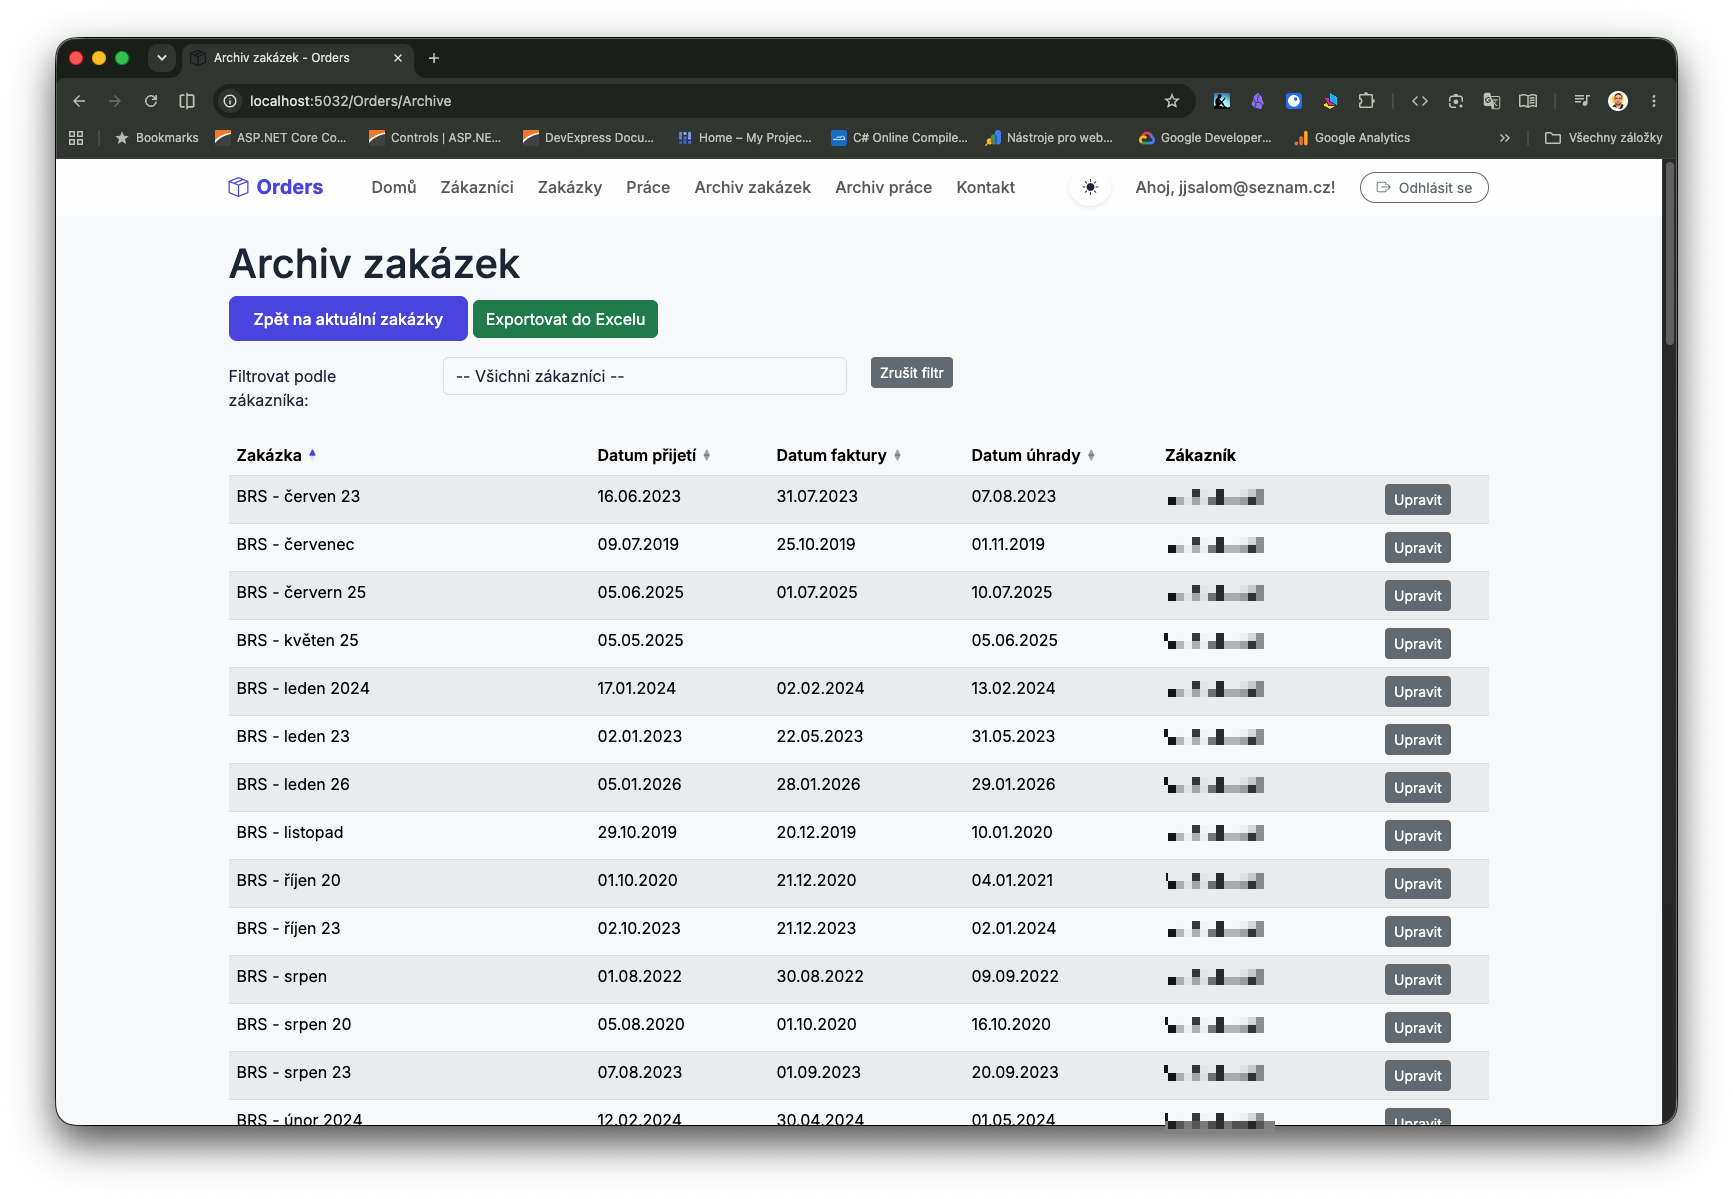The height and width of the screenshot is (1199, 1733).
Task: Open a new browser tab with plus
Action: pos(434,58)
